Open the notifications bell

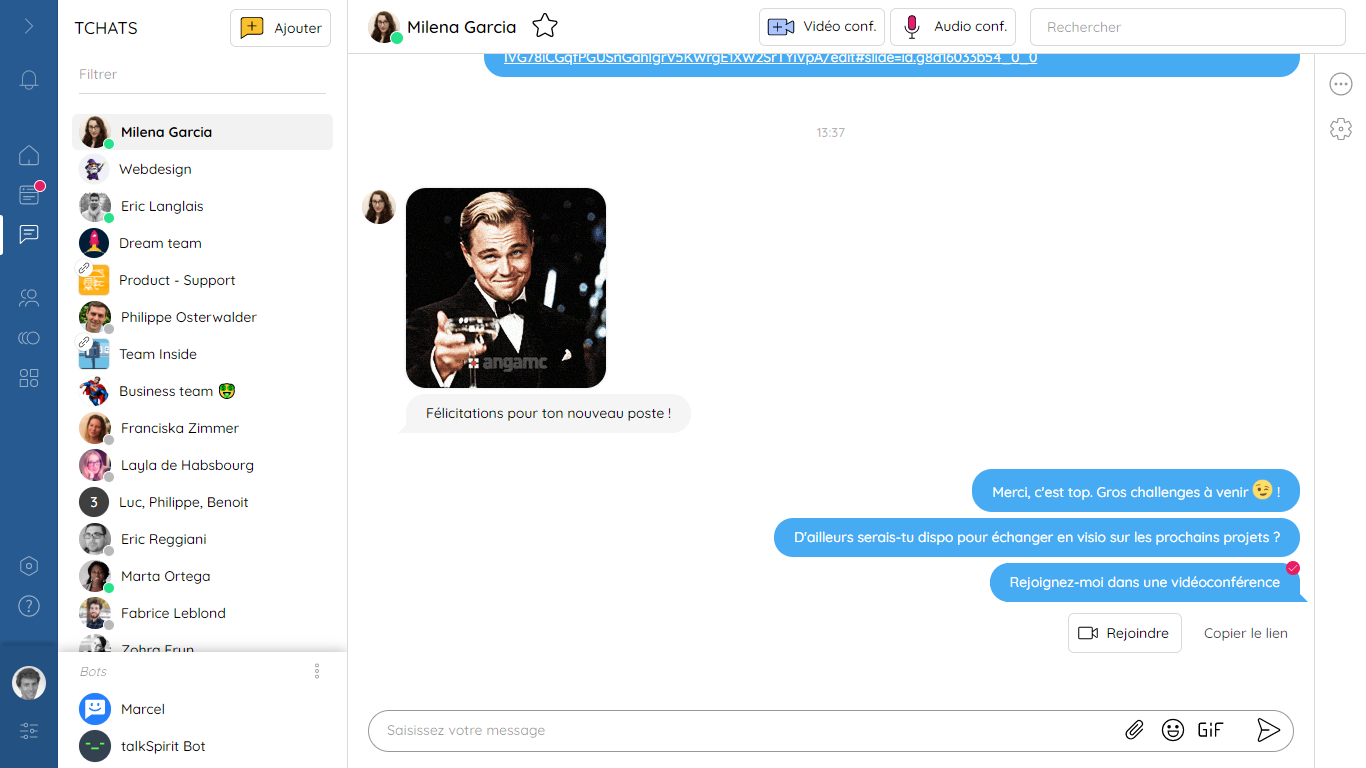[x=29, y=80]
